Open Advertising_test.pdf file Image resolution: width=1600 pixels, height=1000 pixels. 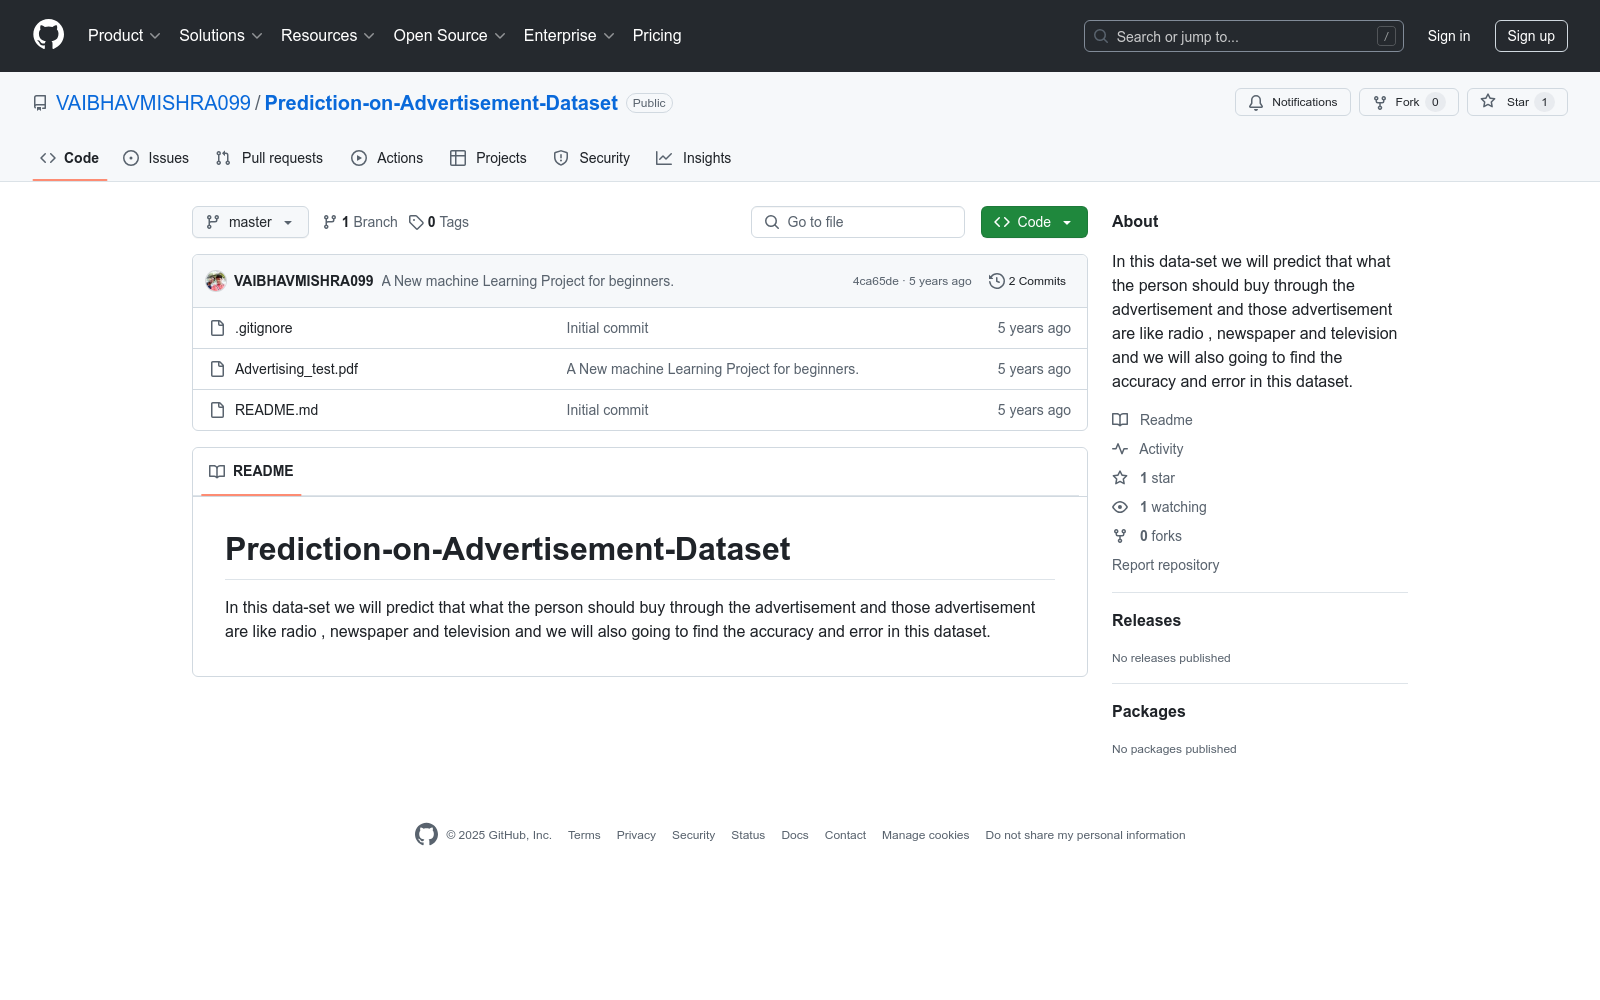click(x=296, y=369)
